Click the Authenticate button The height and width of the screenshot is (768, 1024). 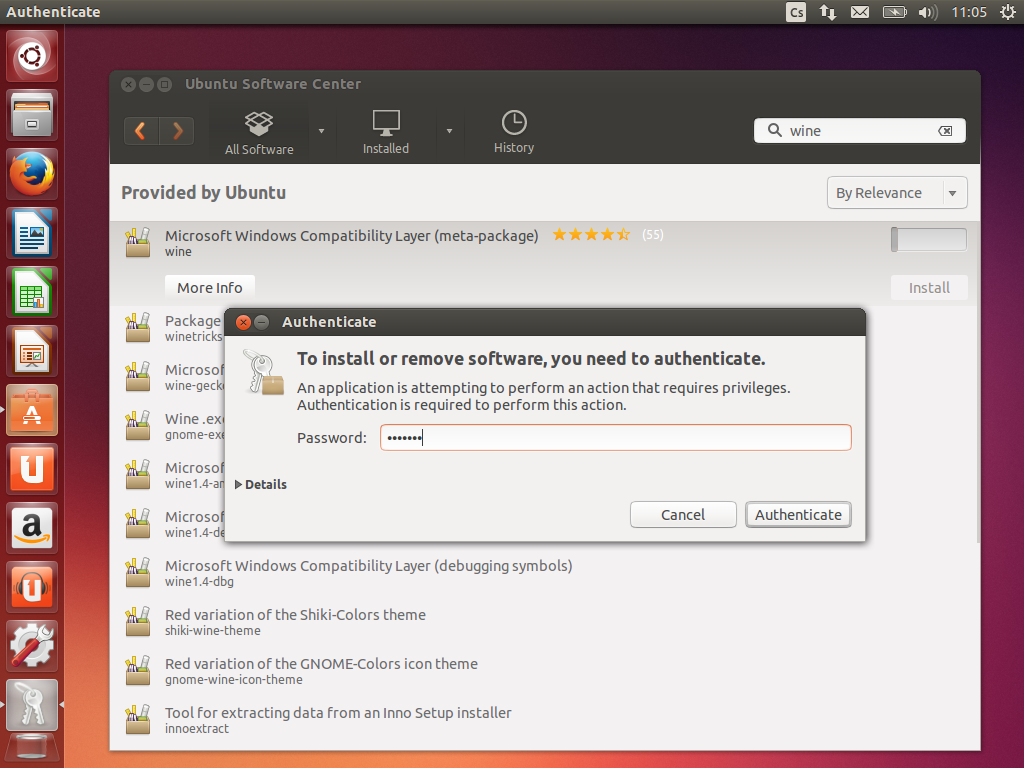[x=798, y=515]
